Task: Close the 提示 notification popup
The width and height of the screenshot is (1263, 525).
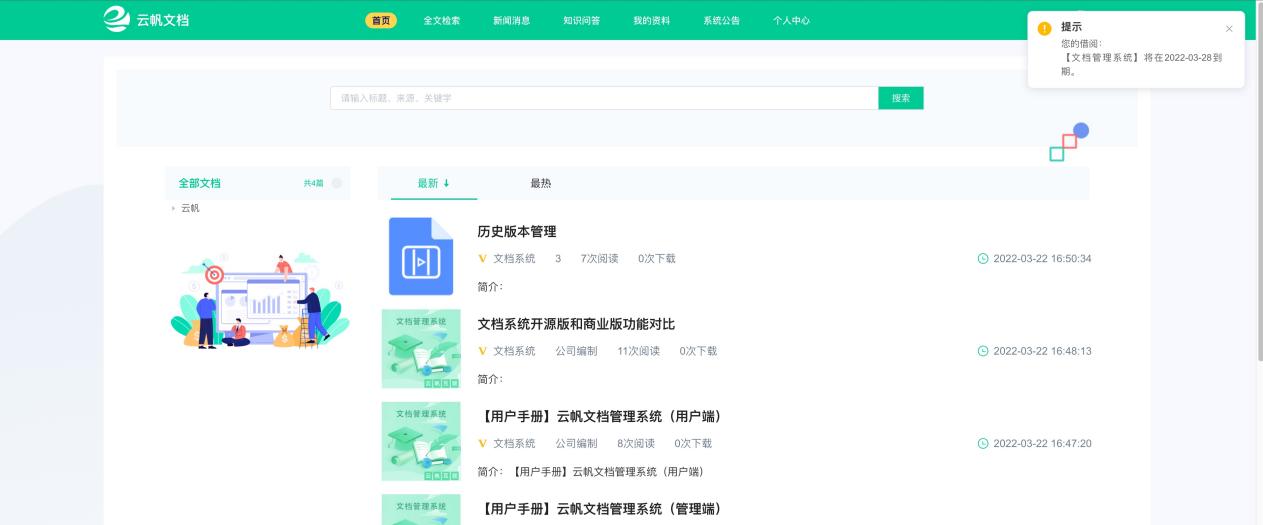Action: point(1229,28)
